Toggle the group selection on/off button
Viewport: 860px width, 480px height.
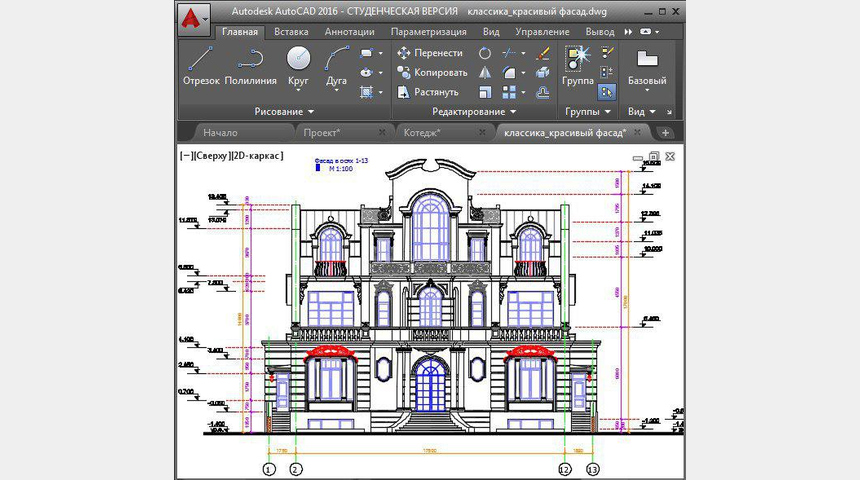[x=607, y=92]
